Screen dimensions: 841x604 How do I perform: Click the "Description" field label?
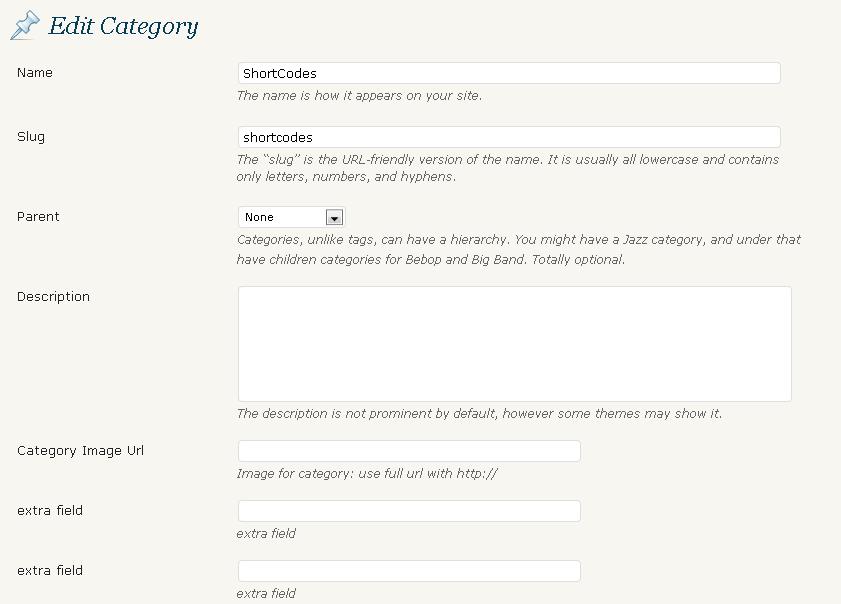coord(53,297)
